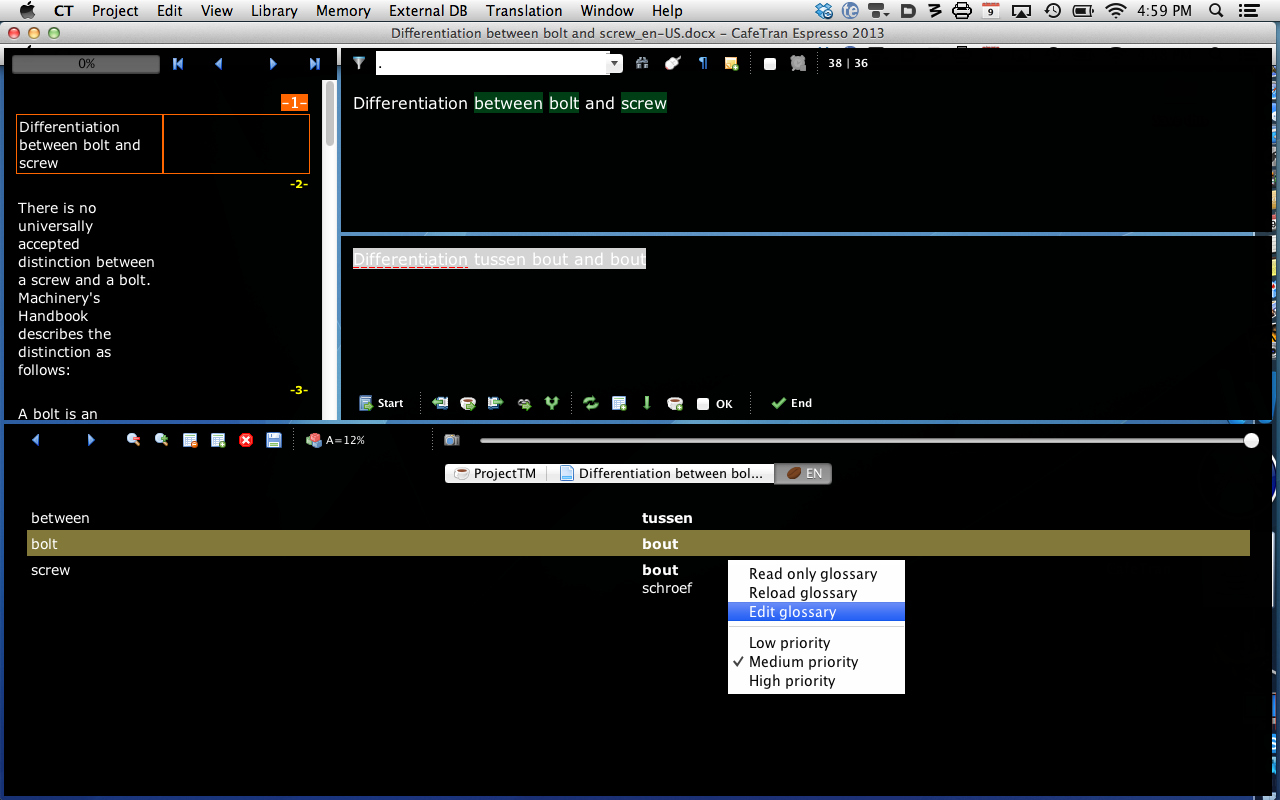
Task: Click the green refresh arrows icon
Action: [x=591, y=403]
